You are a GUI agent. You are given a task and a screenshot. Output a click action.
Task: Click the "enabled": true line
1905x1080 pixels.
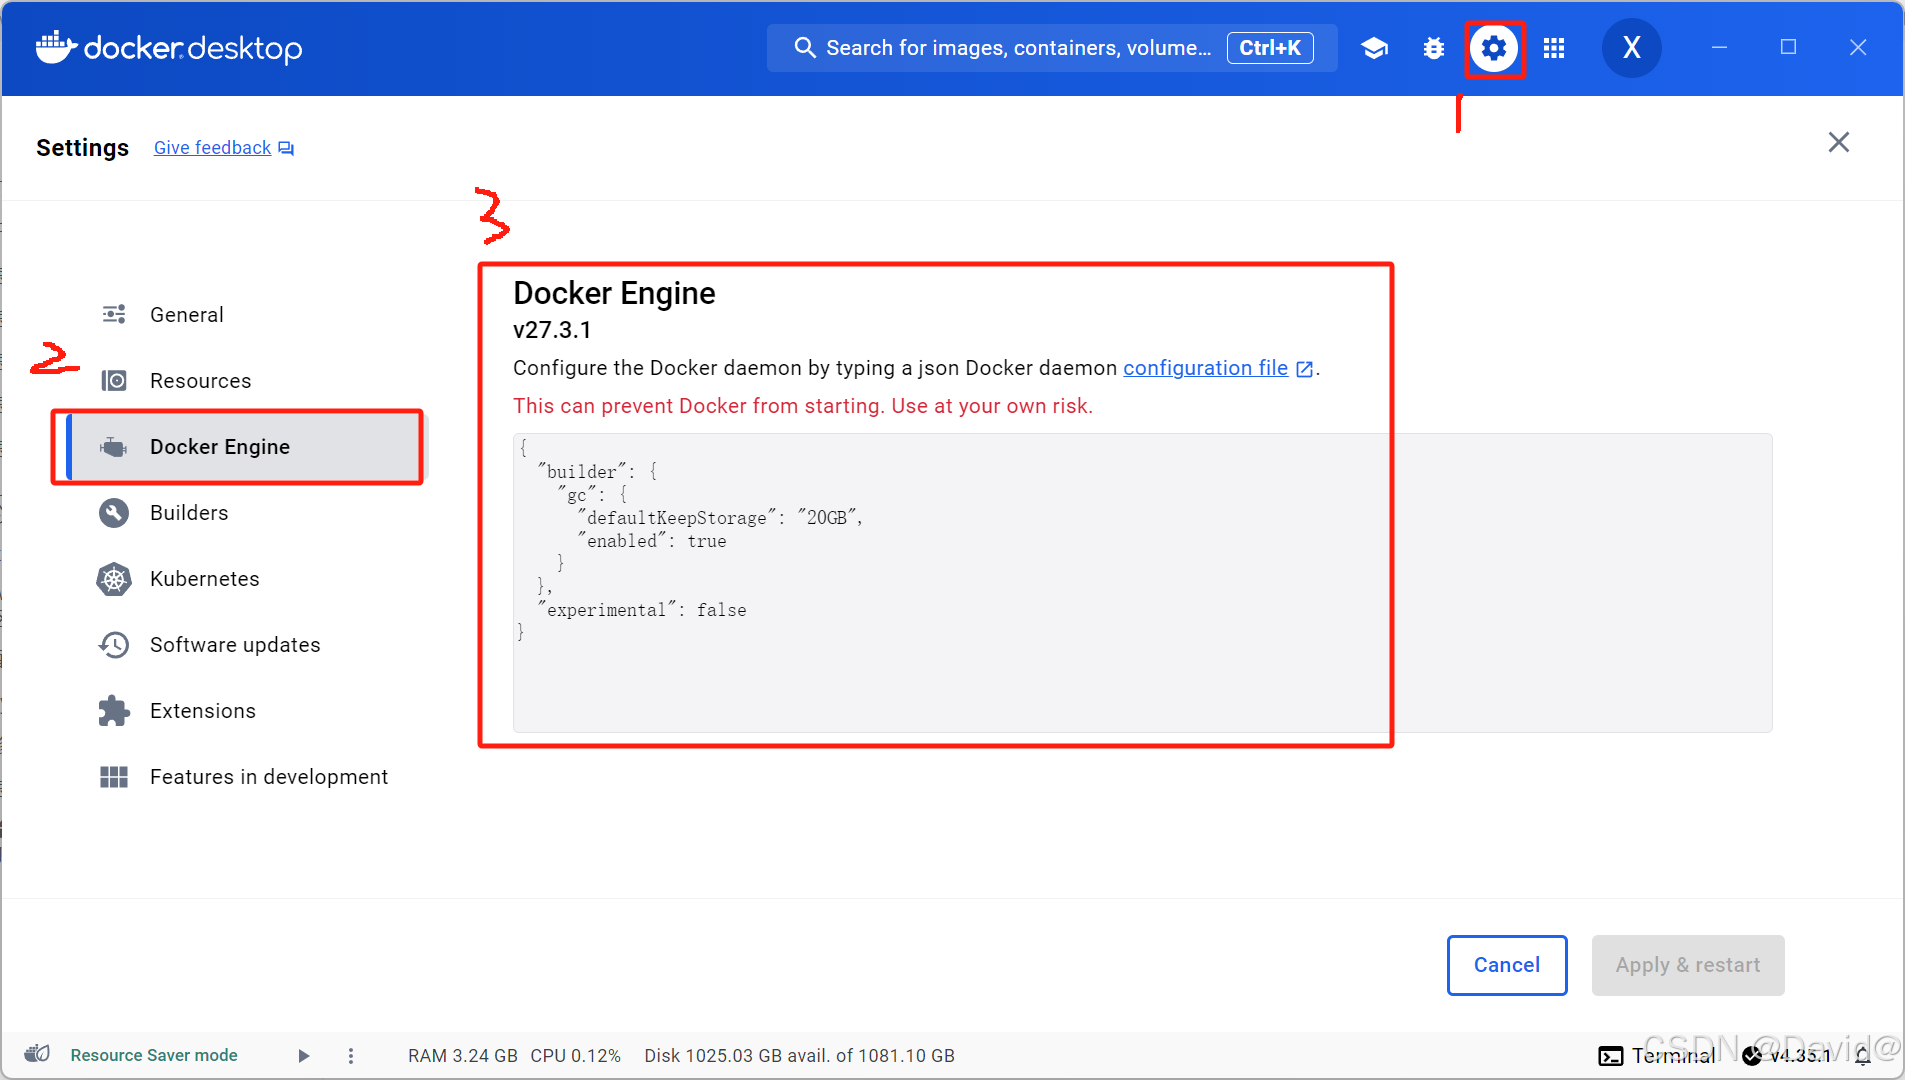click(x=652, y=541)
